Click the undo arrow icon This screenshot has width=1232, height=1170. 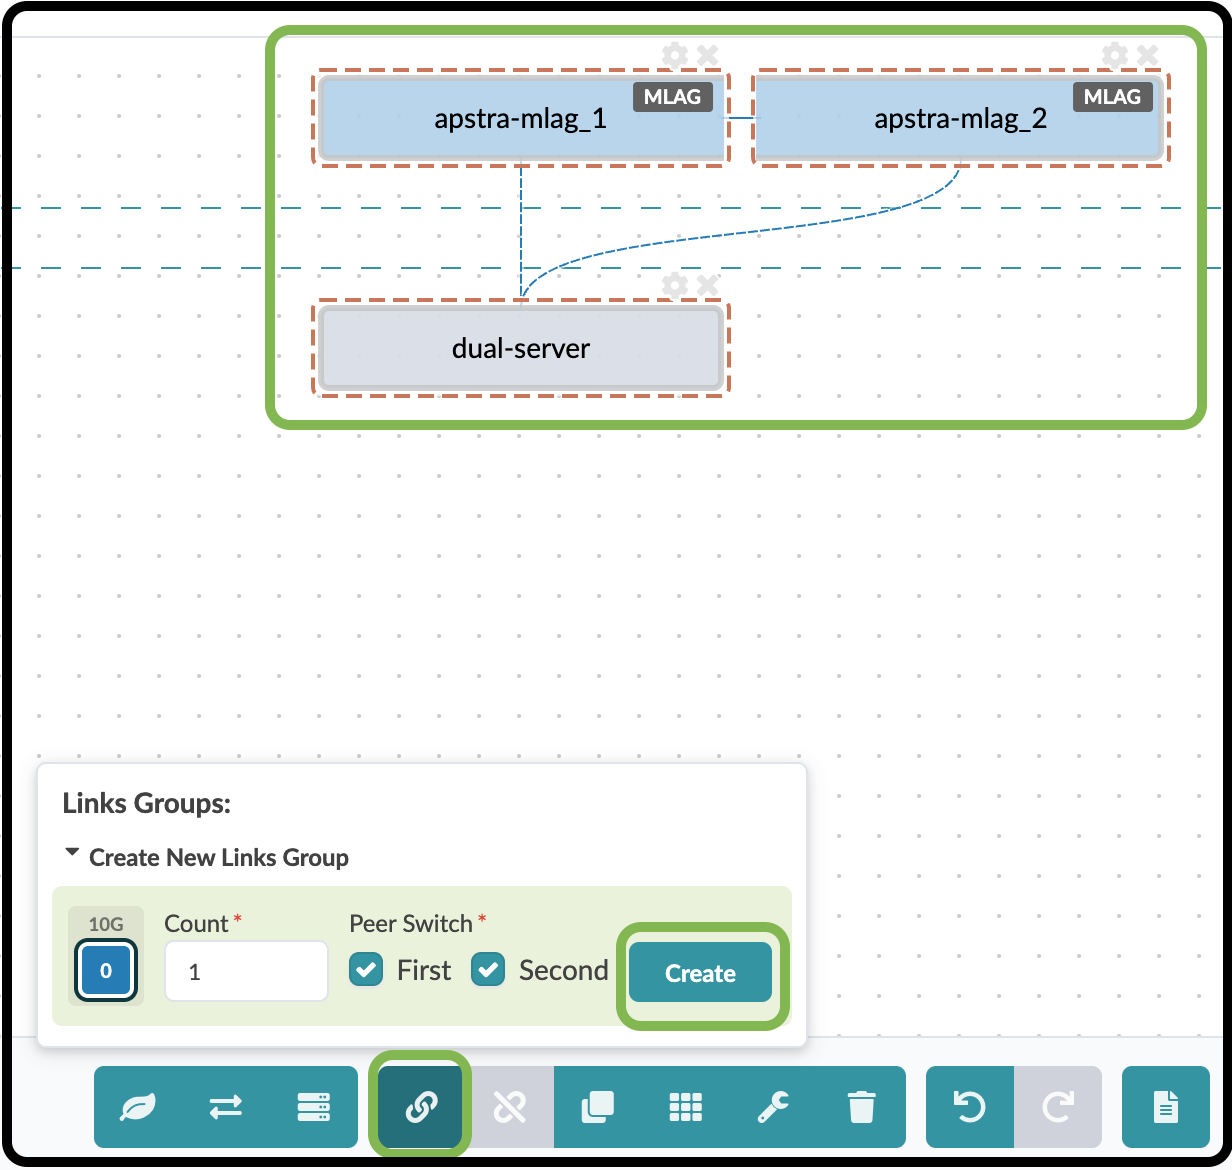coord(970,1107)
